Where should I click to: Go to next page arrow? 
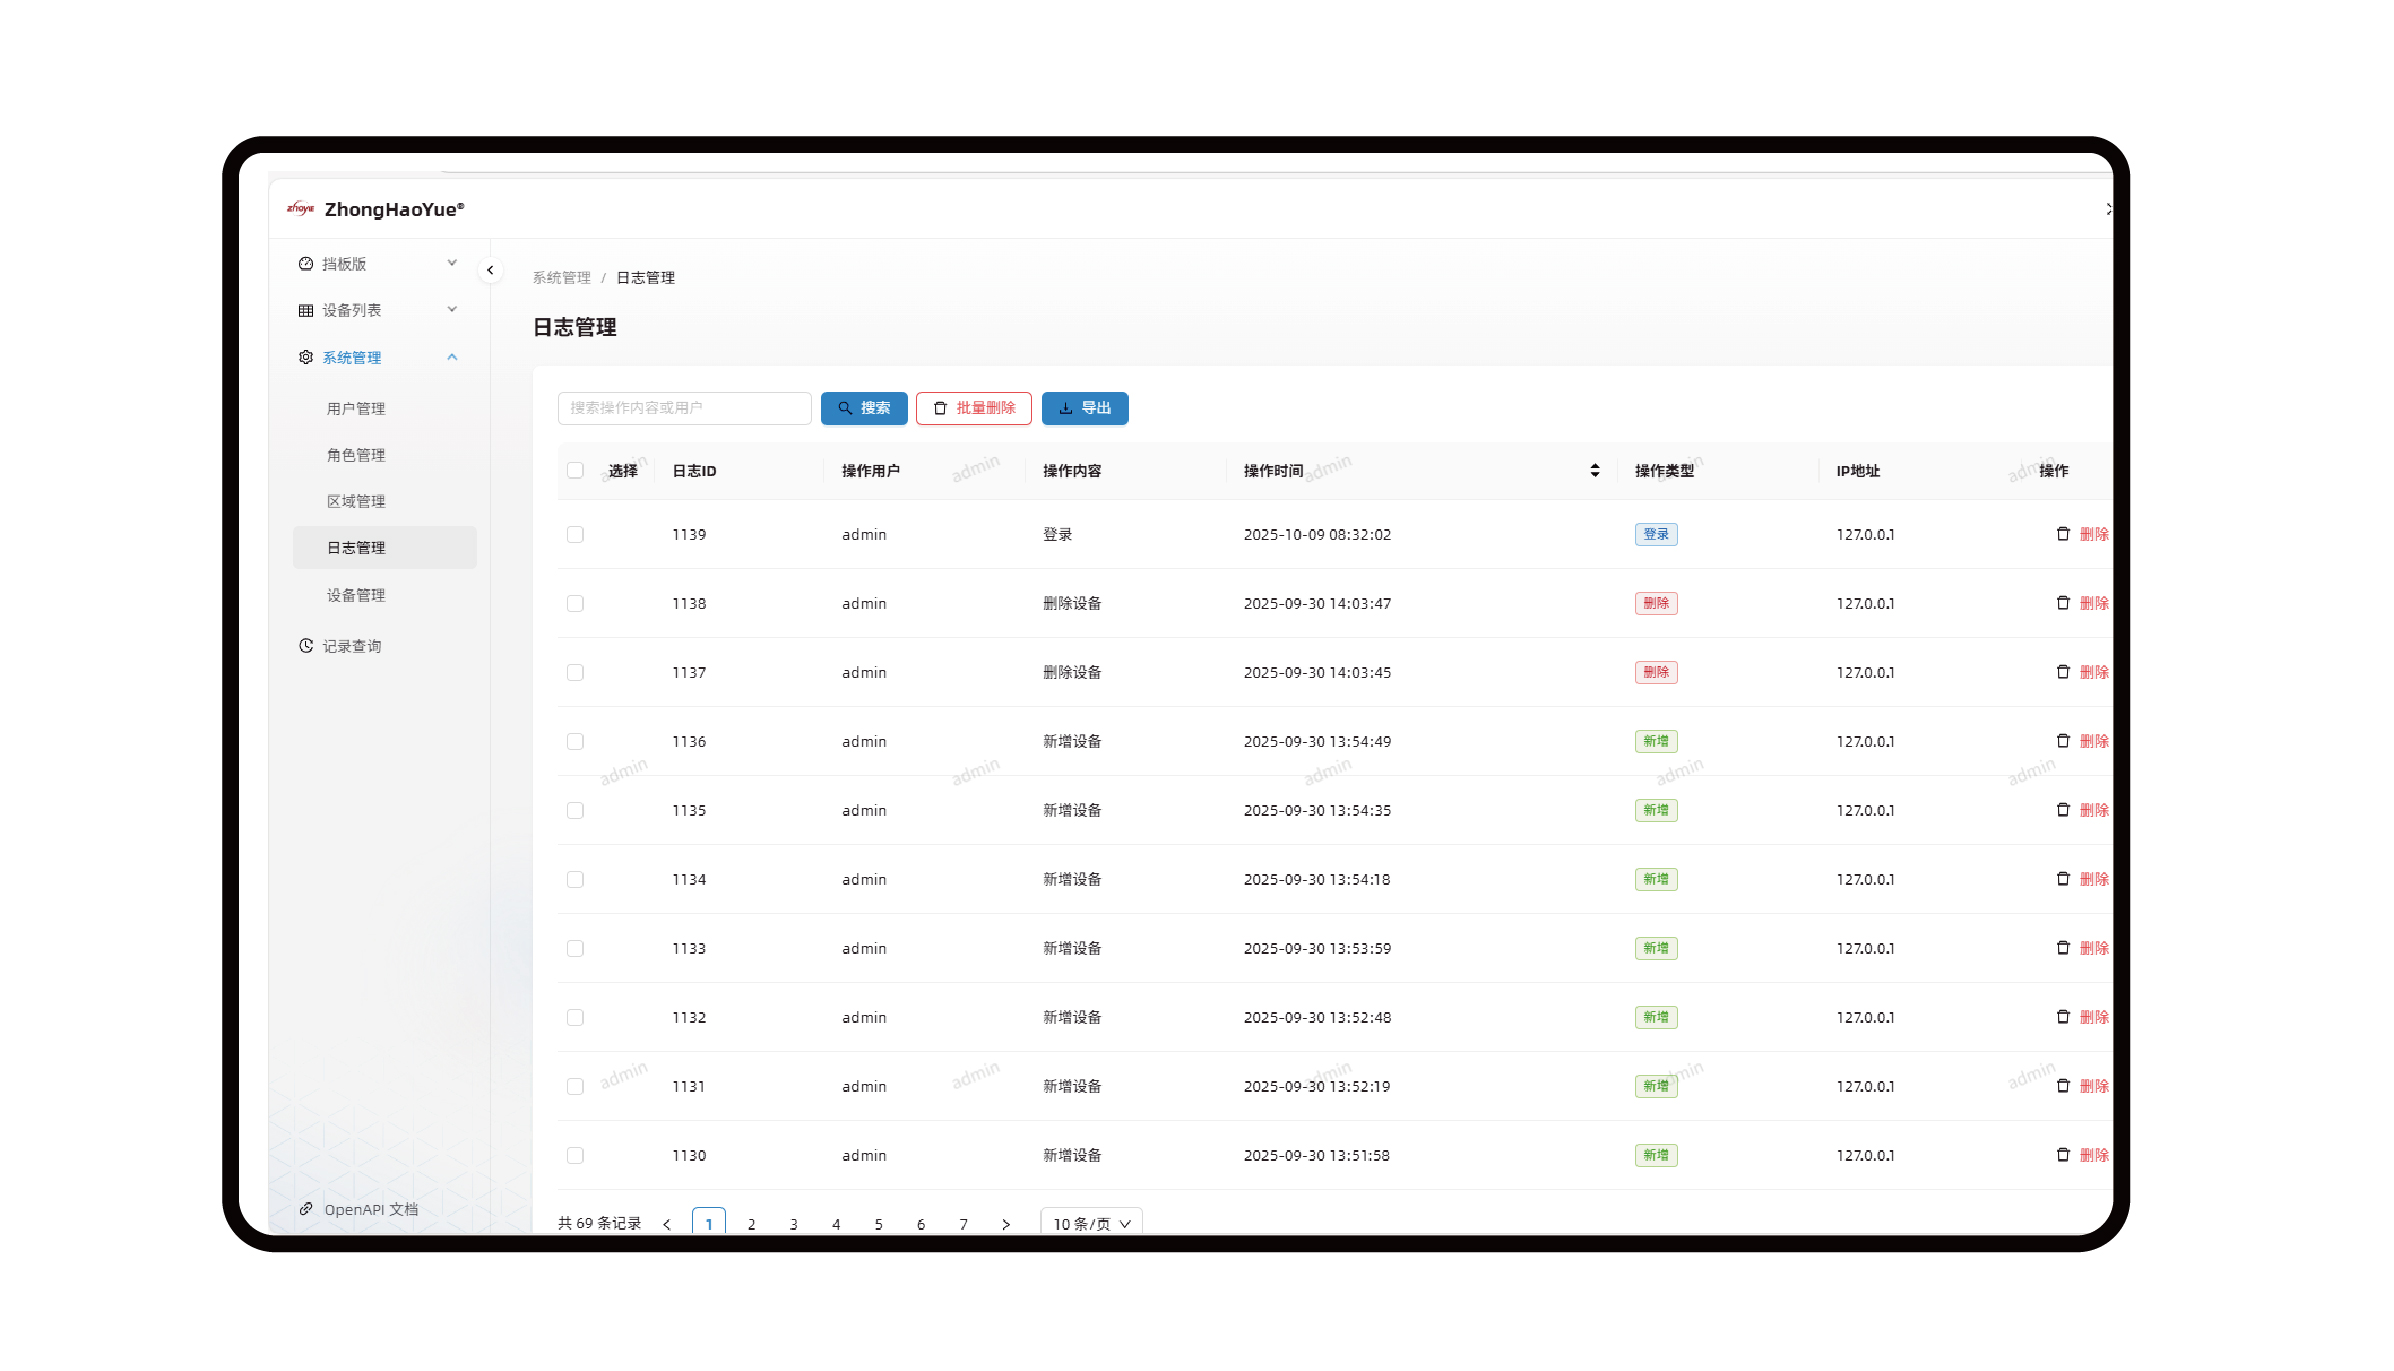click(x=1006, y=1224)
